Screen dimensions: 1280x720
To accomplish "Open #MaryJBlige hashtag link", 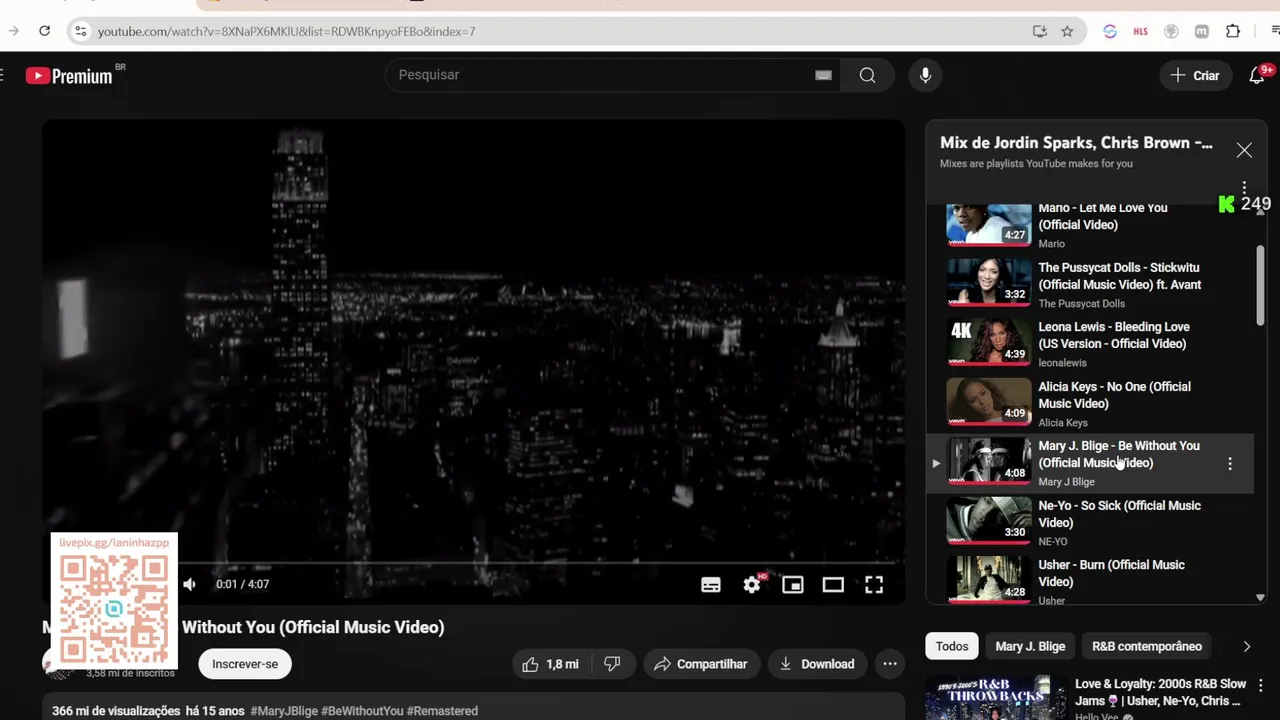I will pyautogui.click(x=284, y=711).
